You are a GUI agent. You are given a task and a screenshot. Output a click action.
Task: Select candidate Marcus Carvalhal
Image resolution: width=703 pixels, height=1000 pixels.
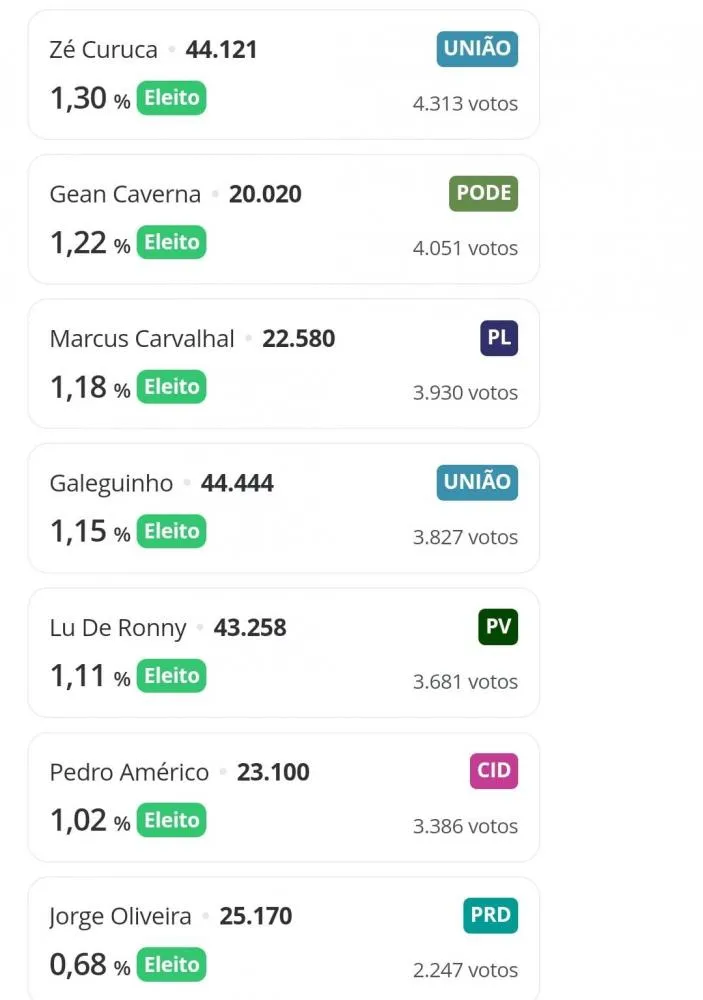142,339
